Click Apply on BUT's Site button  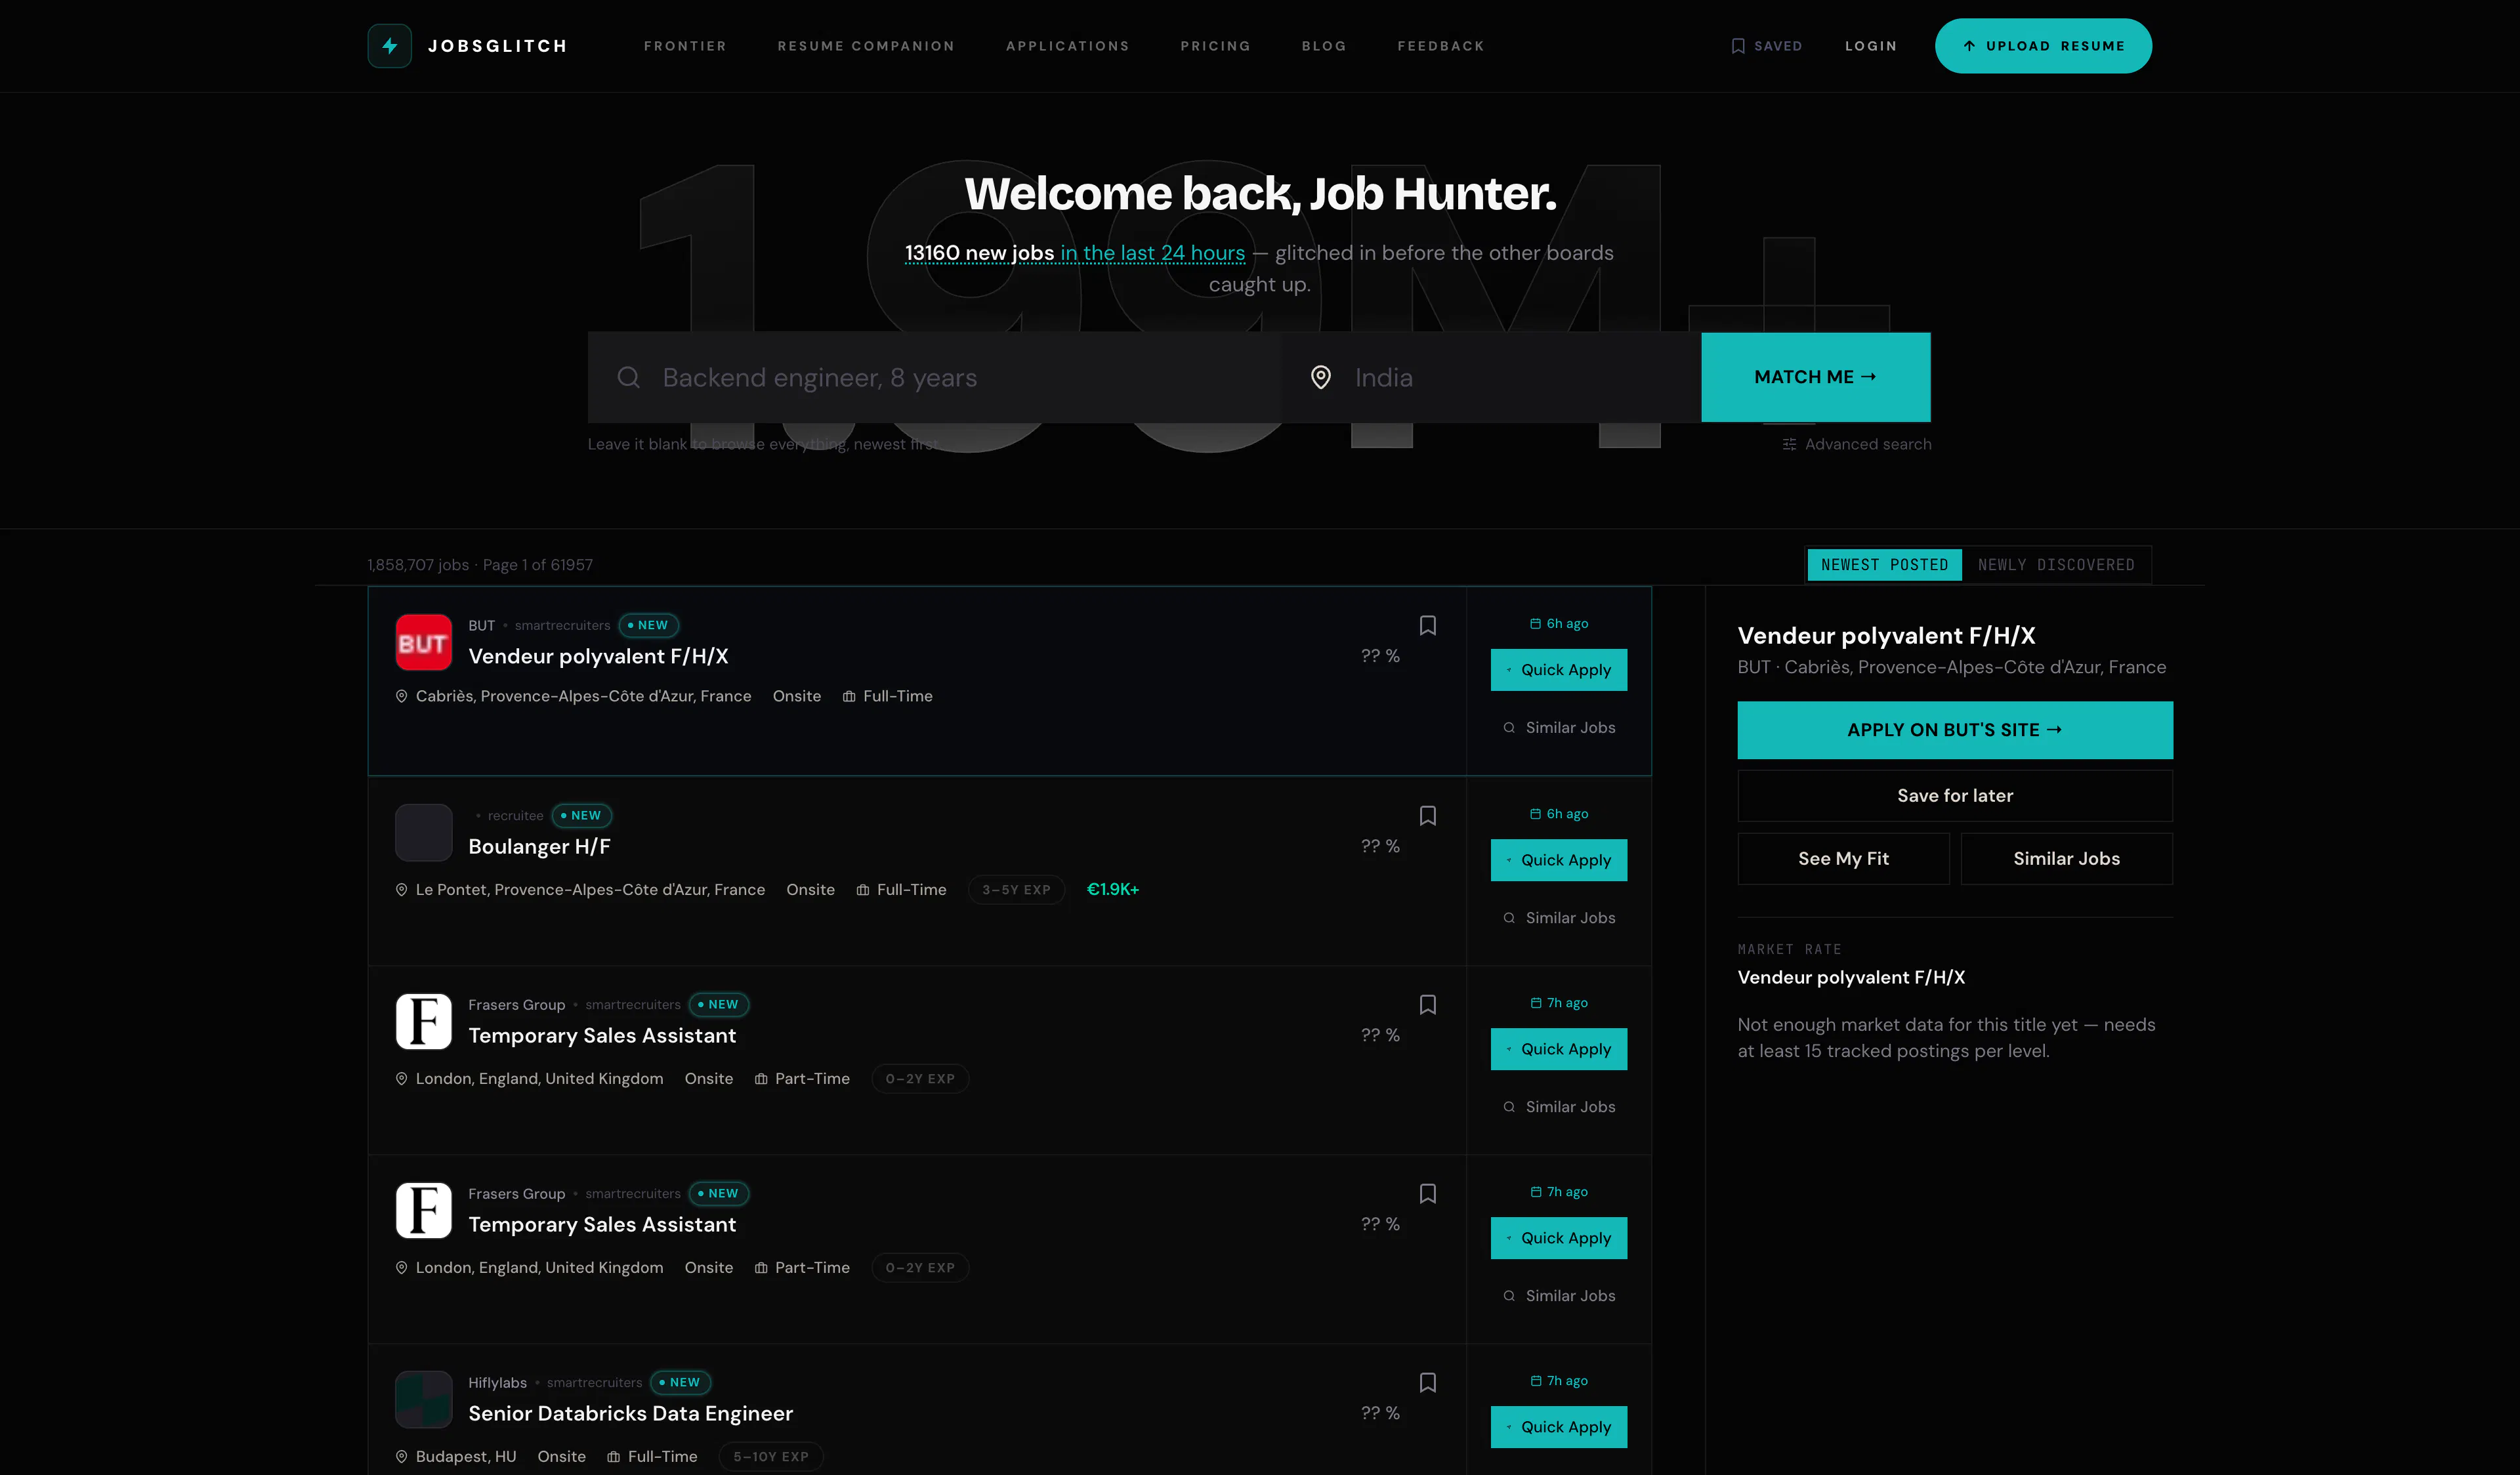pos(1955,730)
